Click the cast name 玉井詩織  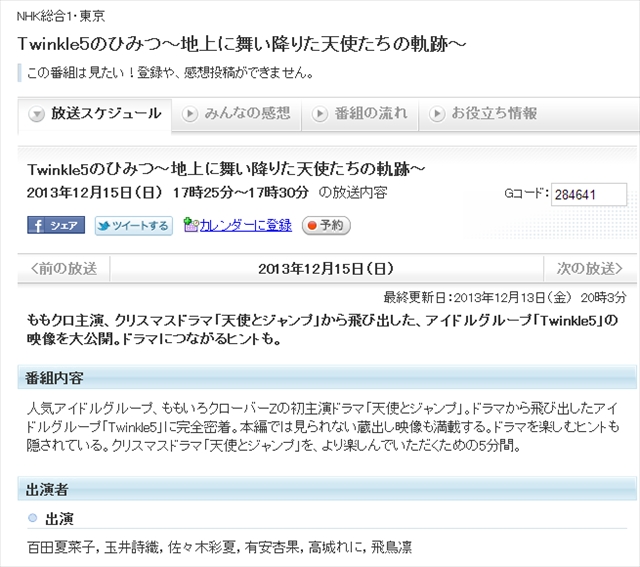[131, 547]
